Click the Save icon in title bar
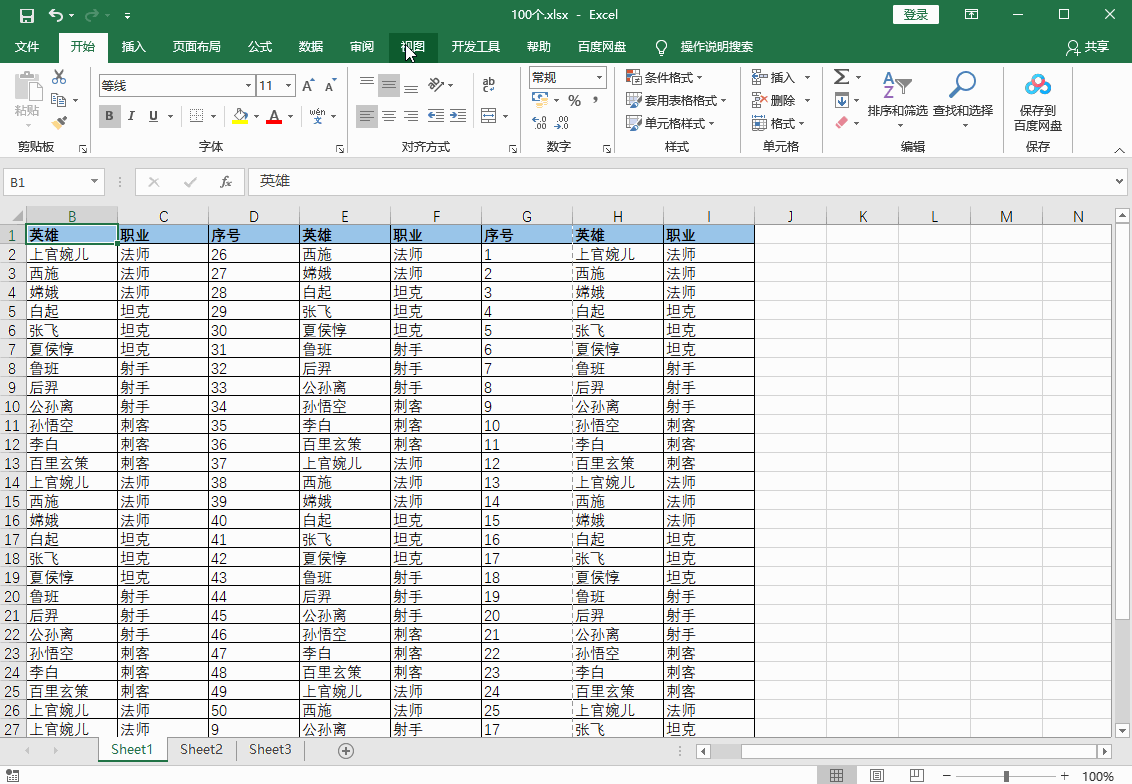Viewport: 1132px width, 784px height. 27,15
